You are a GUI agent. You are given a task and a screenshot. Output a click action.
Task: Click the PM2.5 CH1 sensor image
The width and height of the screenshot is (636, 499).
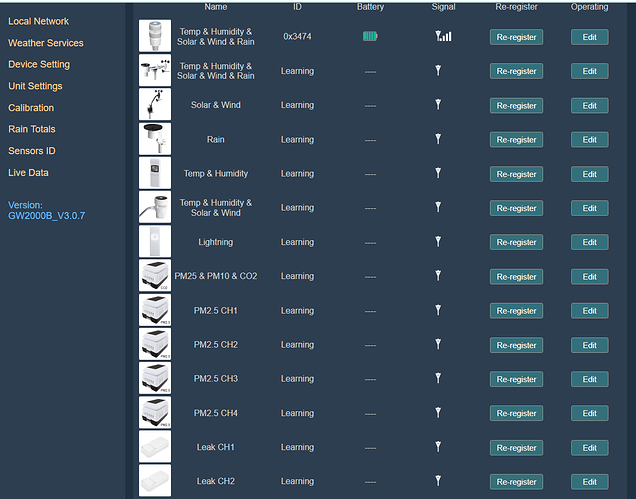point(155,310)
